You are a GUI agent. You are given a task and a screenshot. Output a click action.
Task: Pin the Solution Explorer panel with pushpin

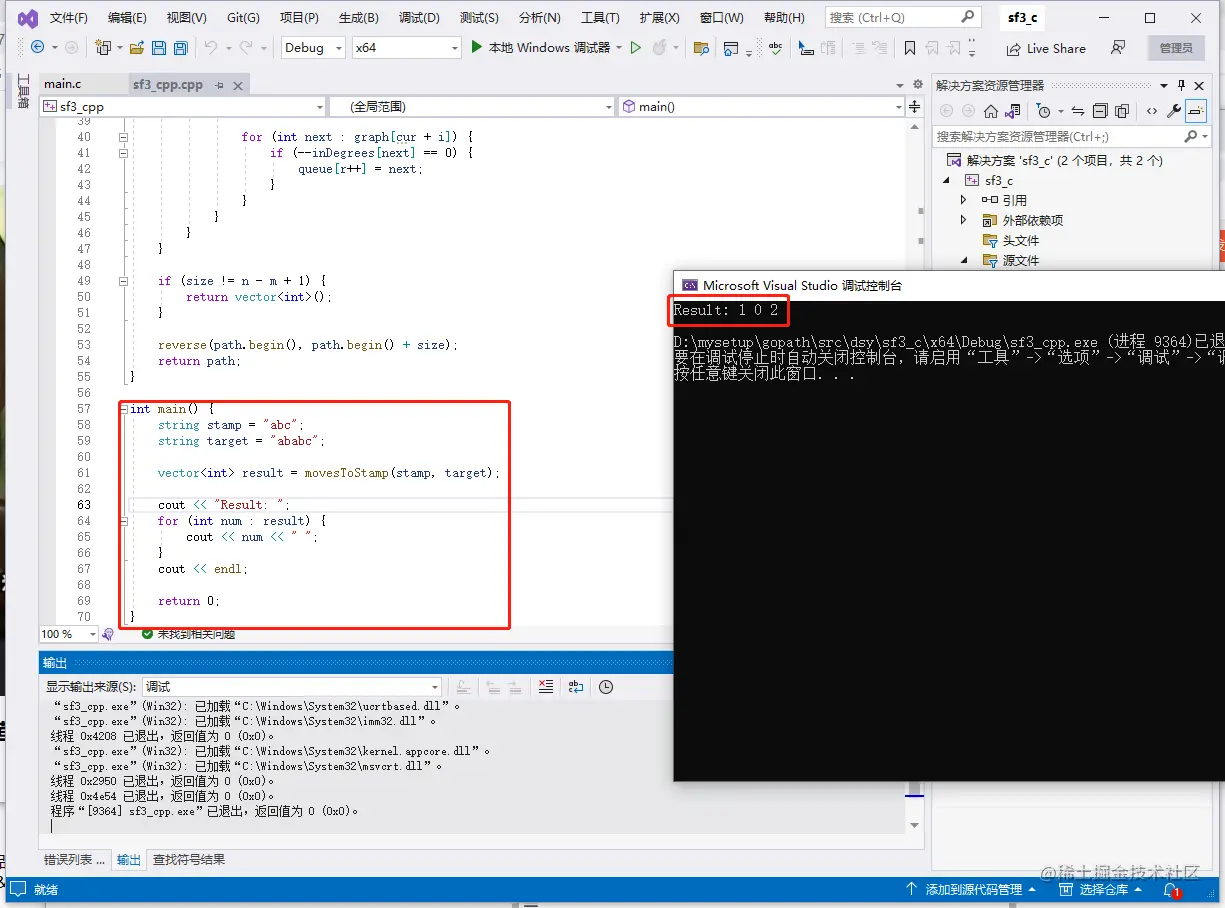[x=1181, y=85]
